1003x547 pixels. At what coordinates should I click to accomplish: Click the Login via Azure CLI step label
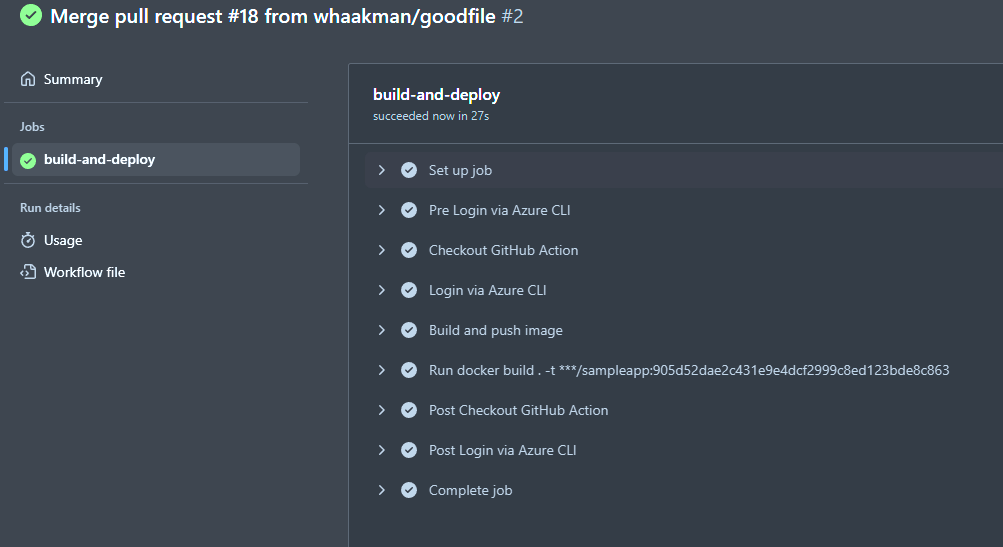coord(487,290)
